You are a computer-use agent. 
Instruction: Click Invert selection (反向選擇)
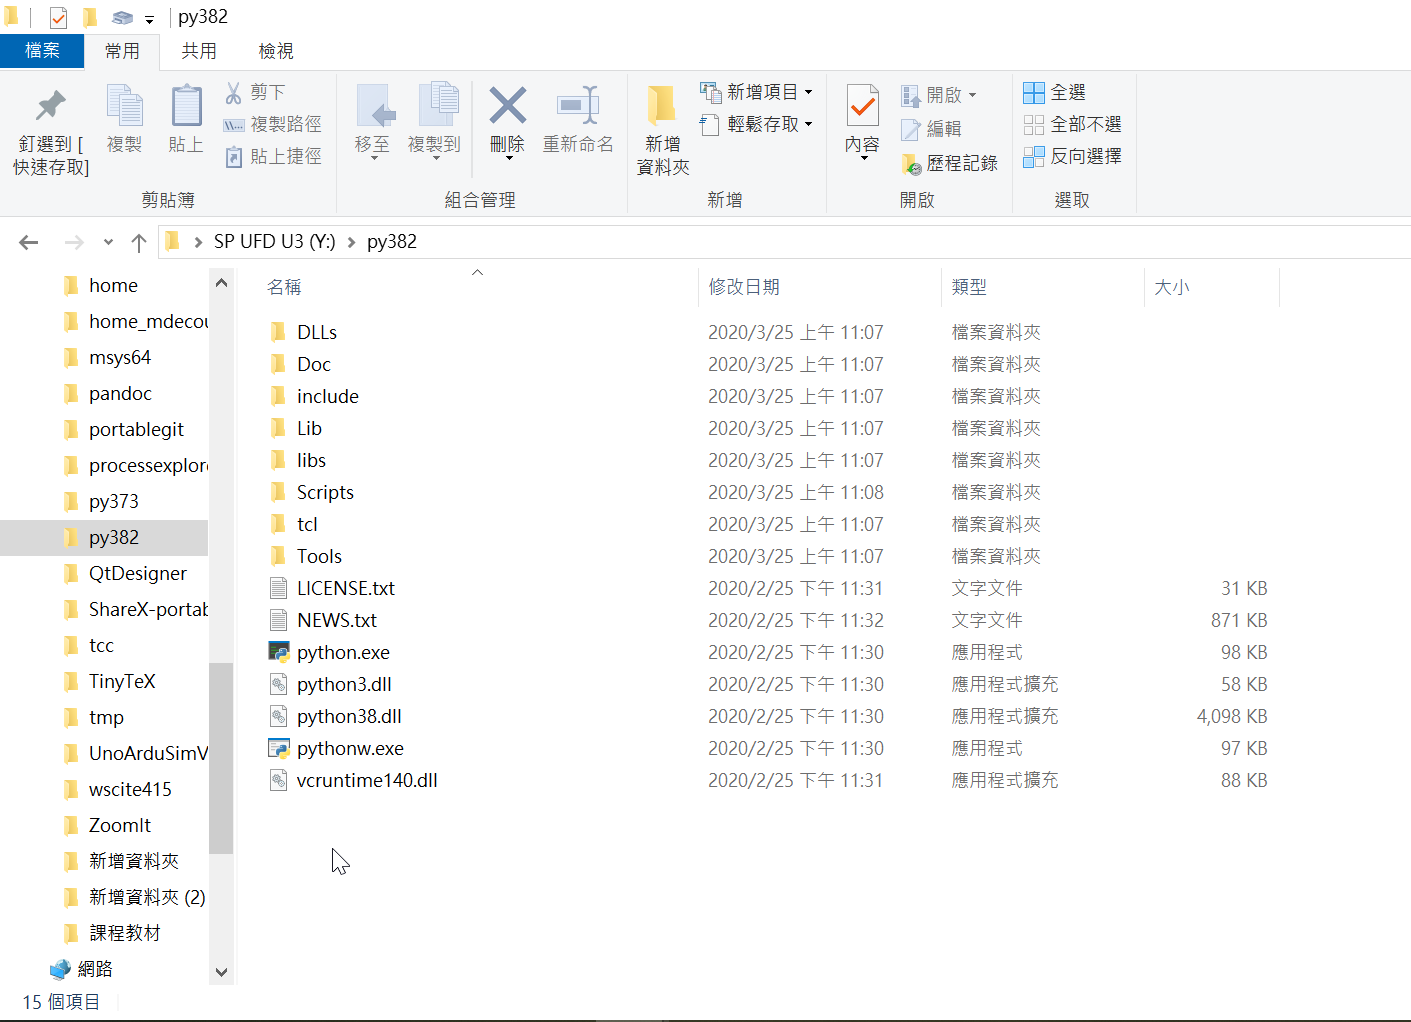coord(1072,156)
